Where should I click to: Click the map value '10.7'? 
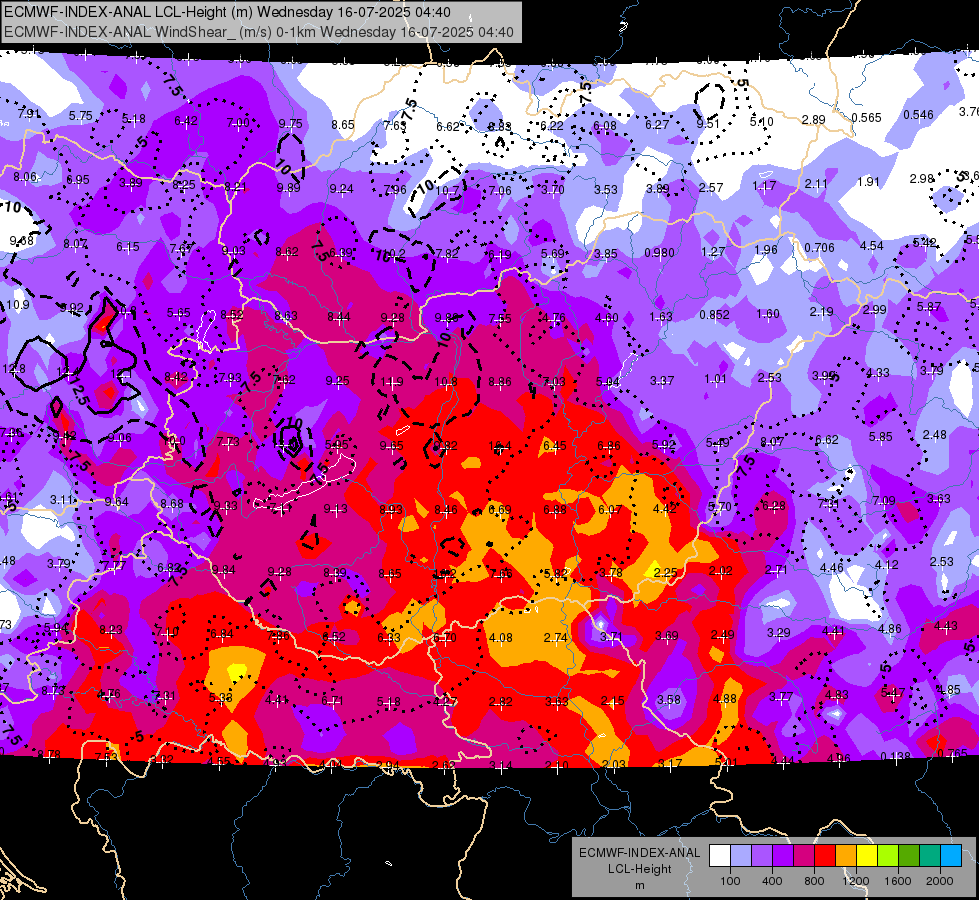click(447, 190)
